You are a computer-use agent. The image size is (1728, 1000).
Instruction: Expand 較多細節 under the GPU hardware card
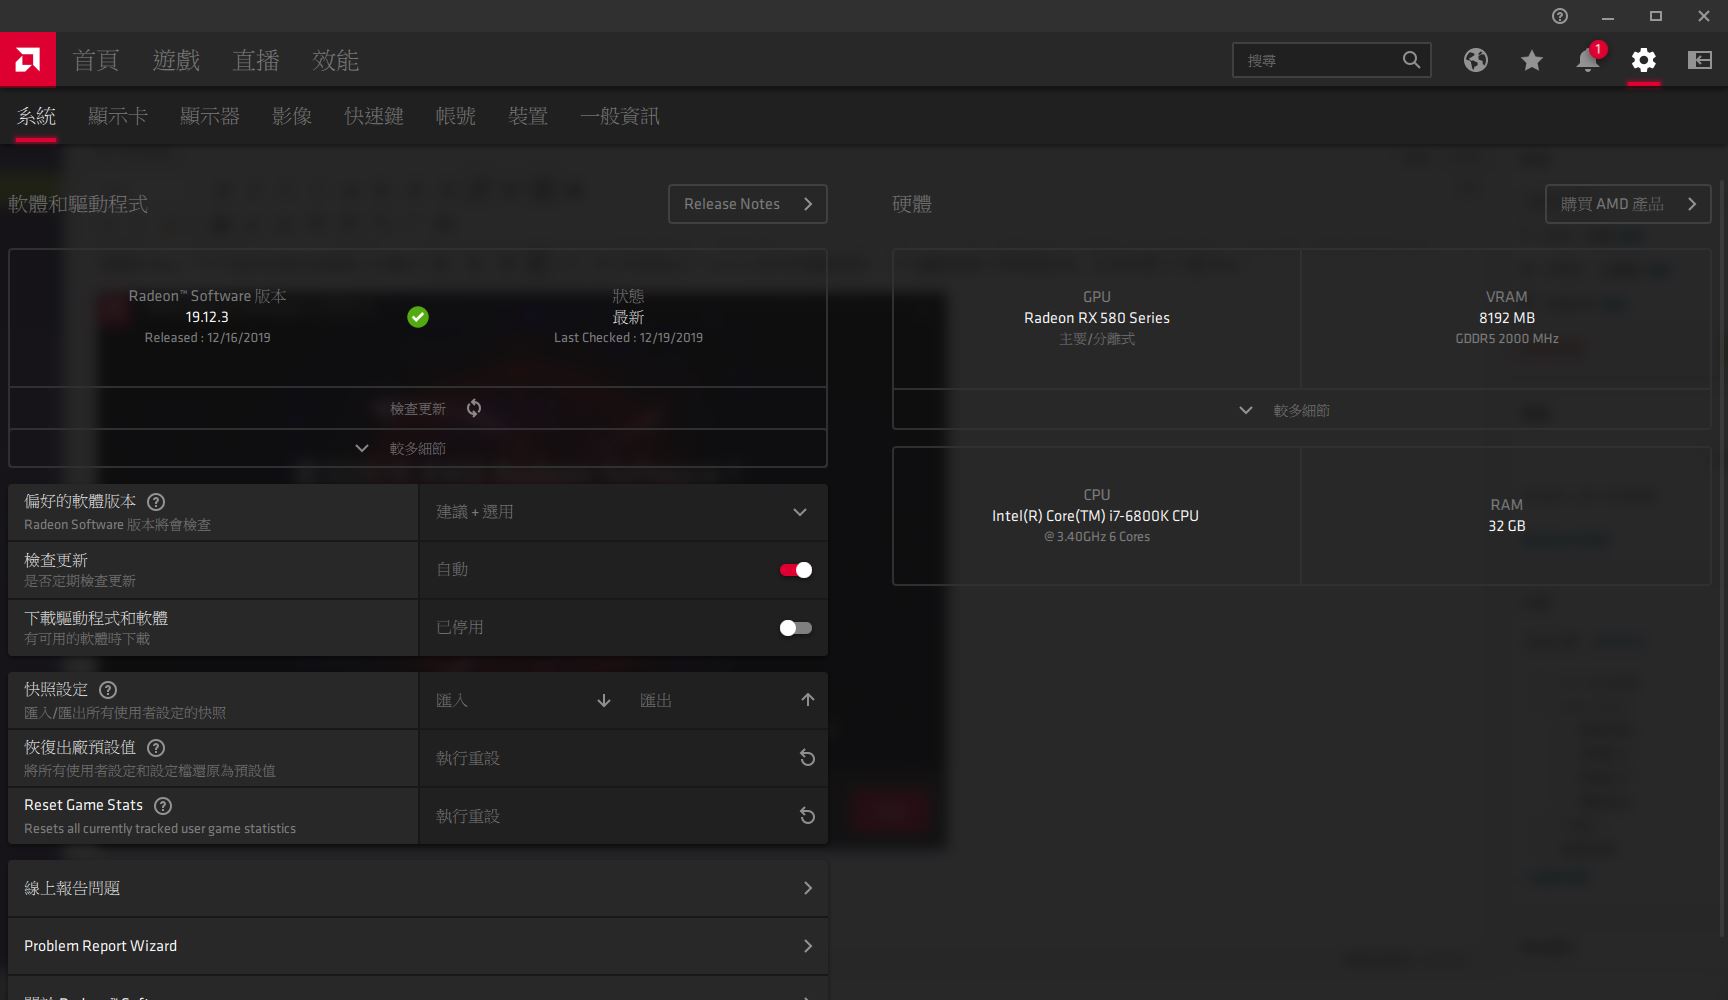(1301, 410)
